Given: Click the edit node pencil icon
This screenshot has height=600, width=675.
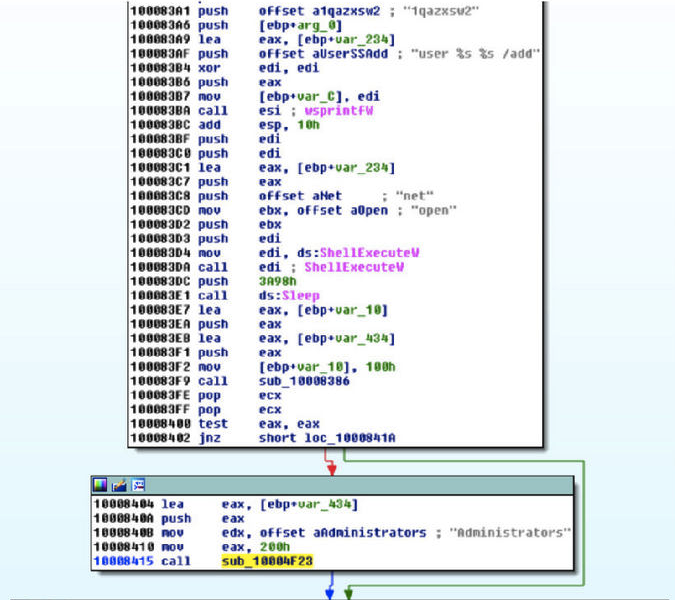Looking at the screenshot, I should coord(119,485).
